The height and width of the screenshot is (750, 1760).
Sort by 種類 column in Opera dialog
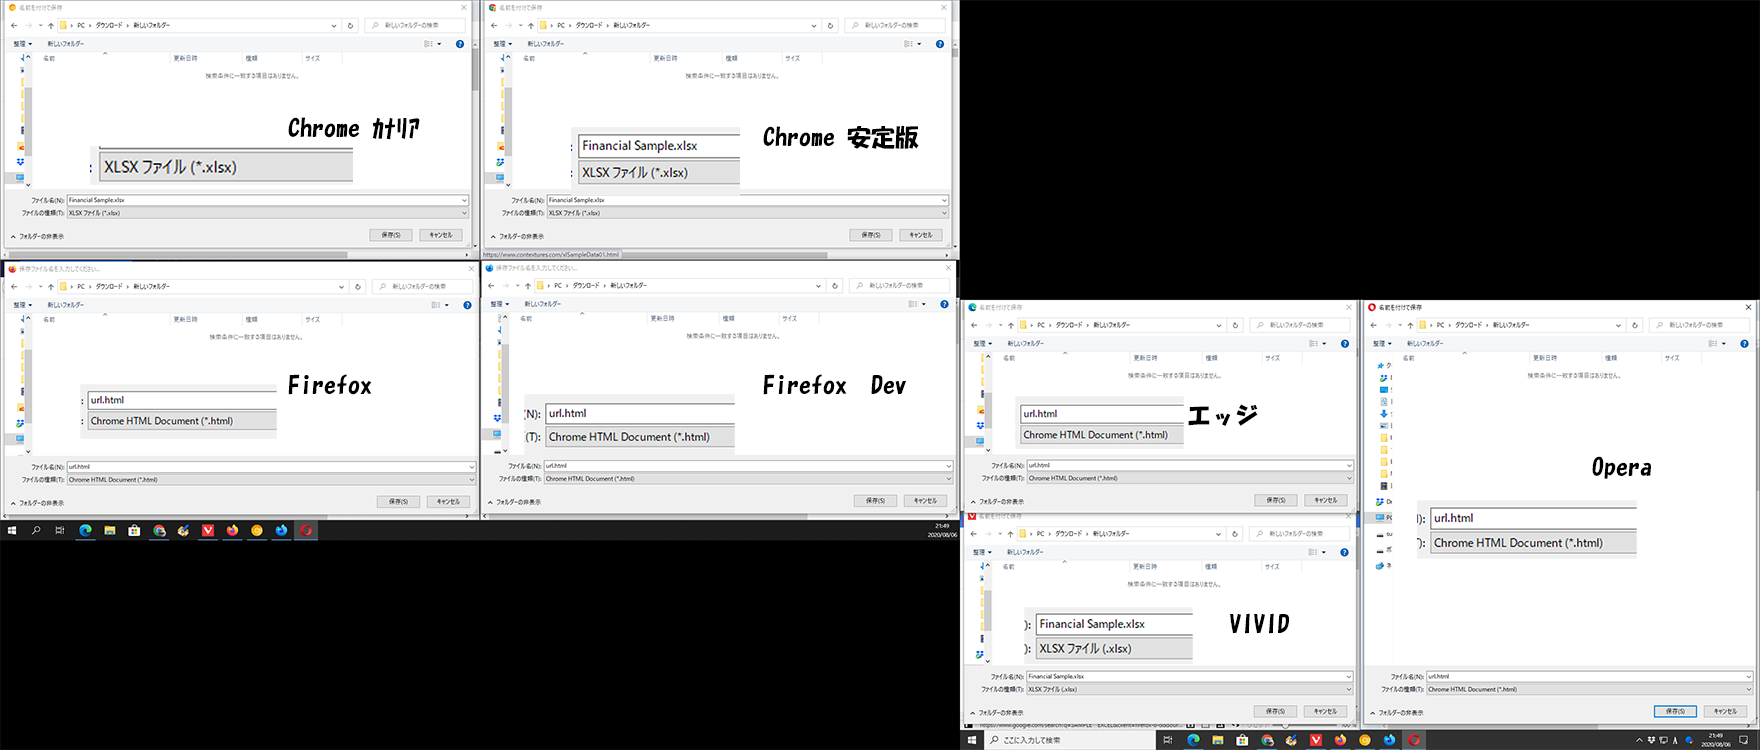[1611, 357]
